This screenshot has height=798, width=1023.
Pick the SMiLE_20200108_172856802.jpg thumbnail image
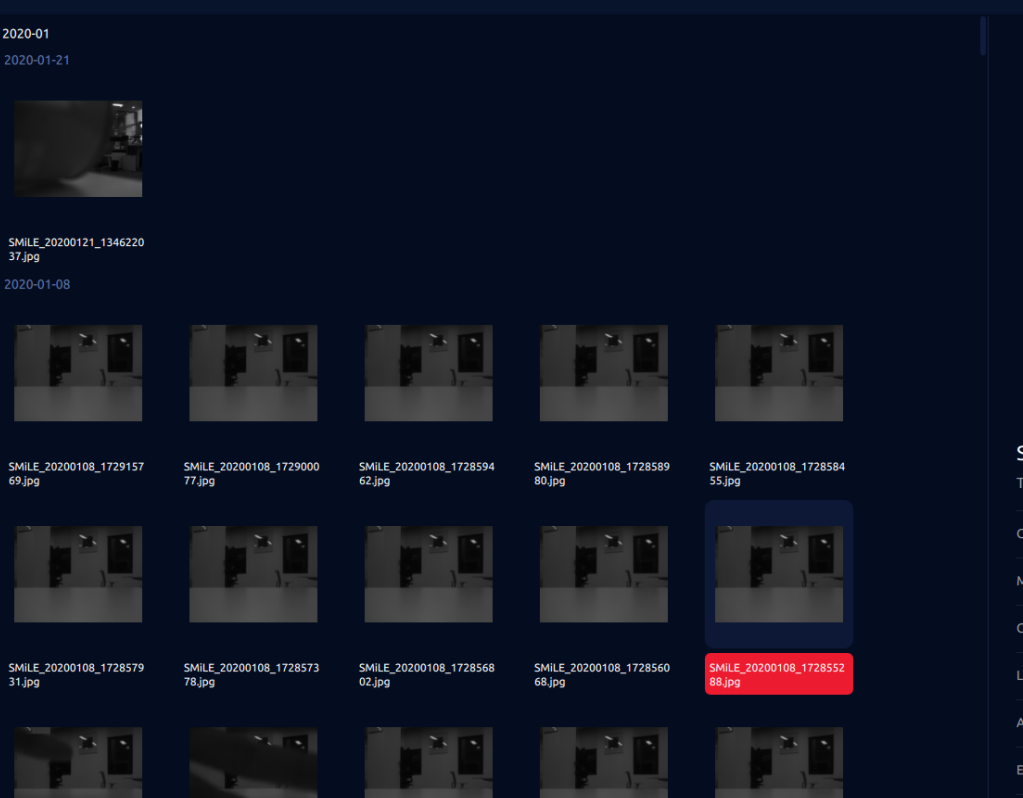428,574
